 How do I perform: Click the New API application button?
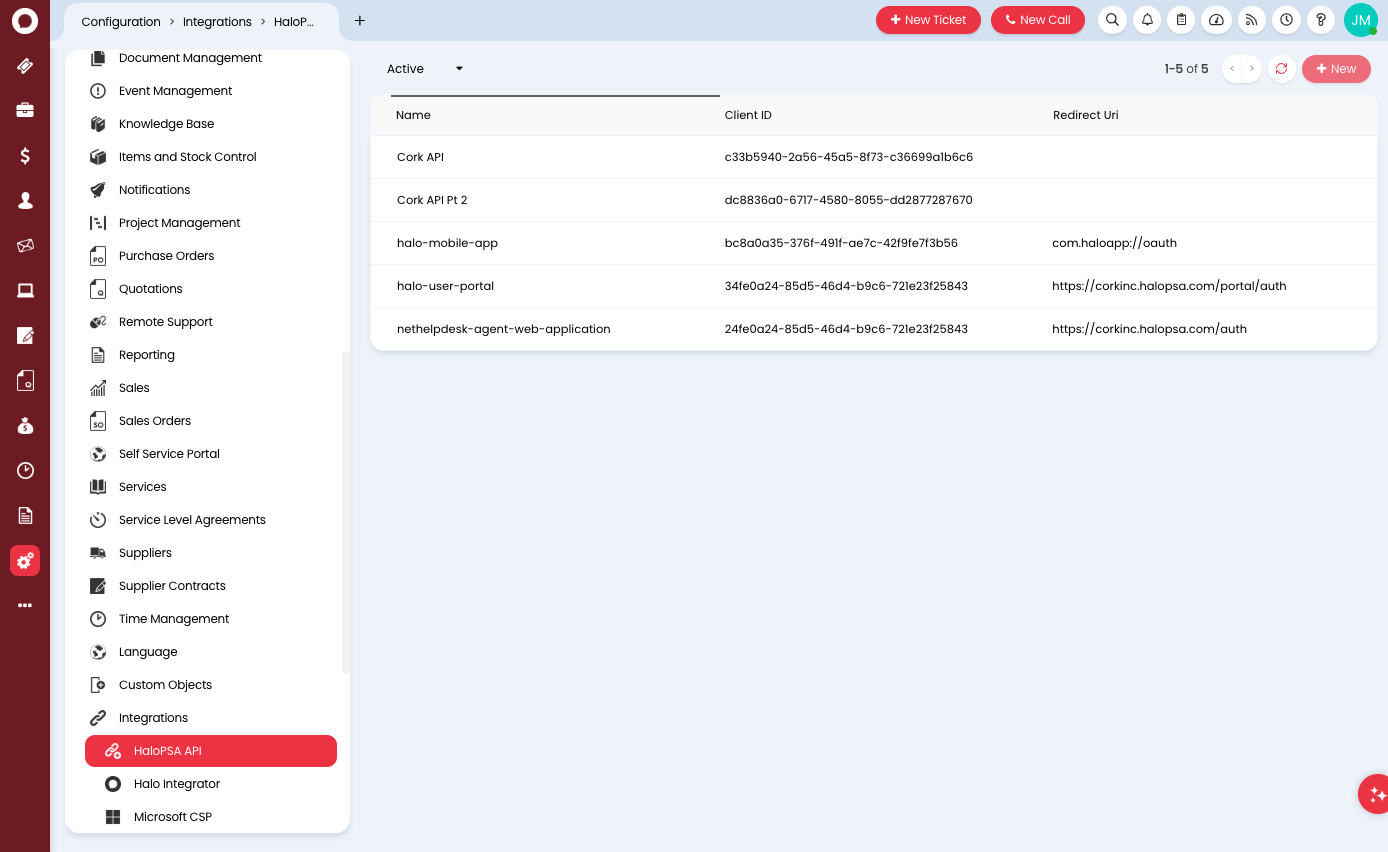click(x=1336, y=69)
